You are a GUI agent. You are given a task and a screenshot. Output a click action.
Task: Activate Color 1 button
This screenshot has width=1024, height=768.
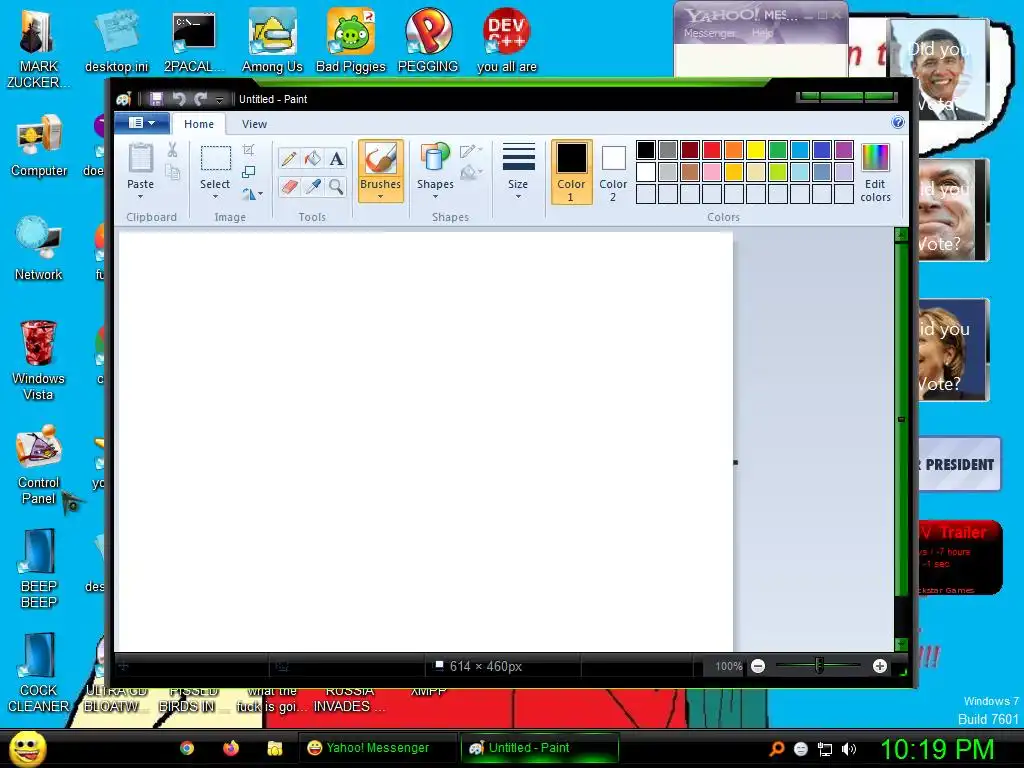point(571,172)
